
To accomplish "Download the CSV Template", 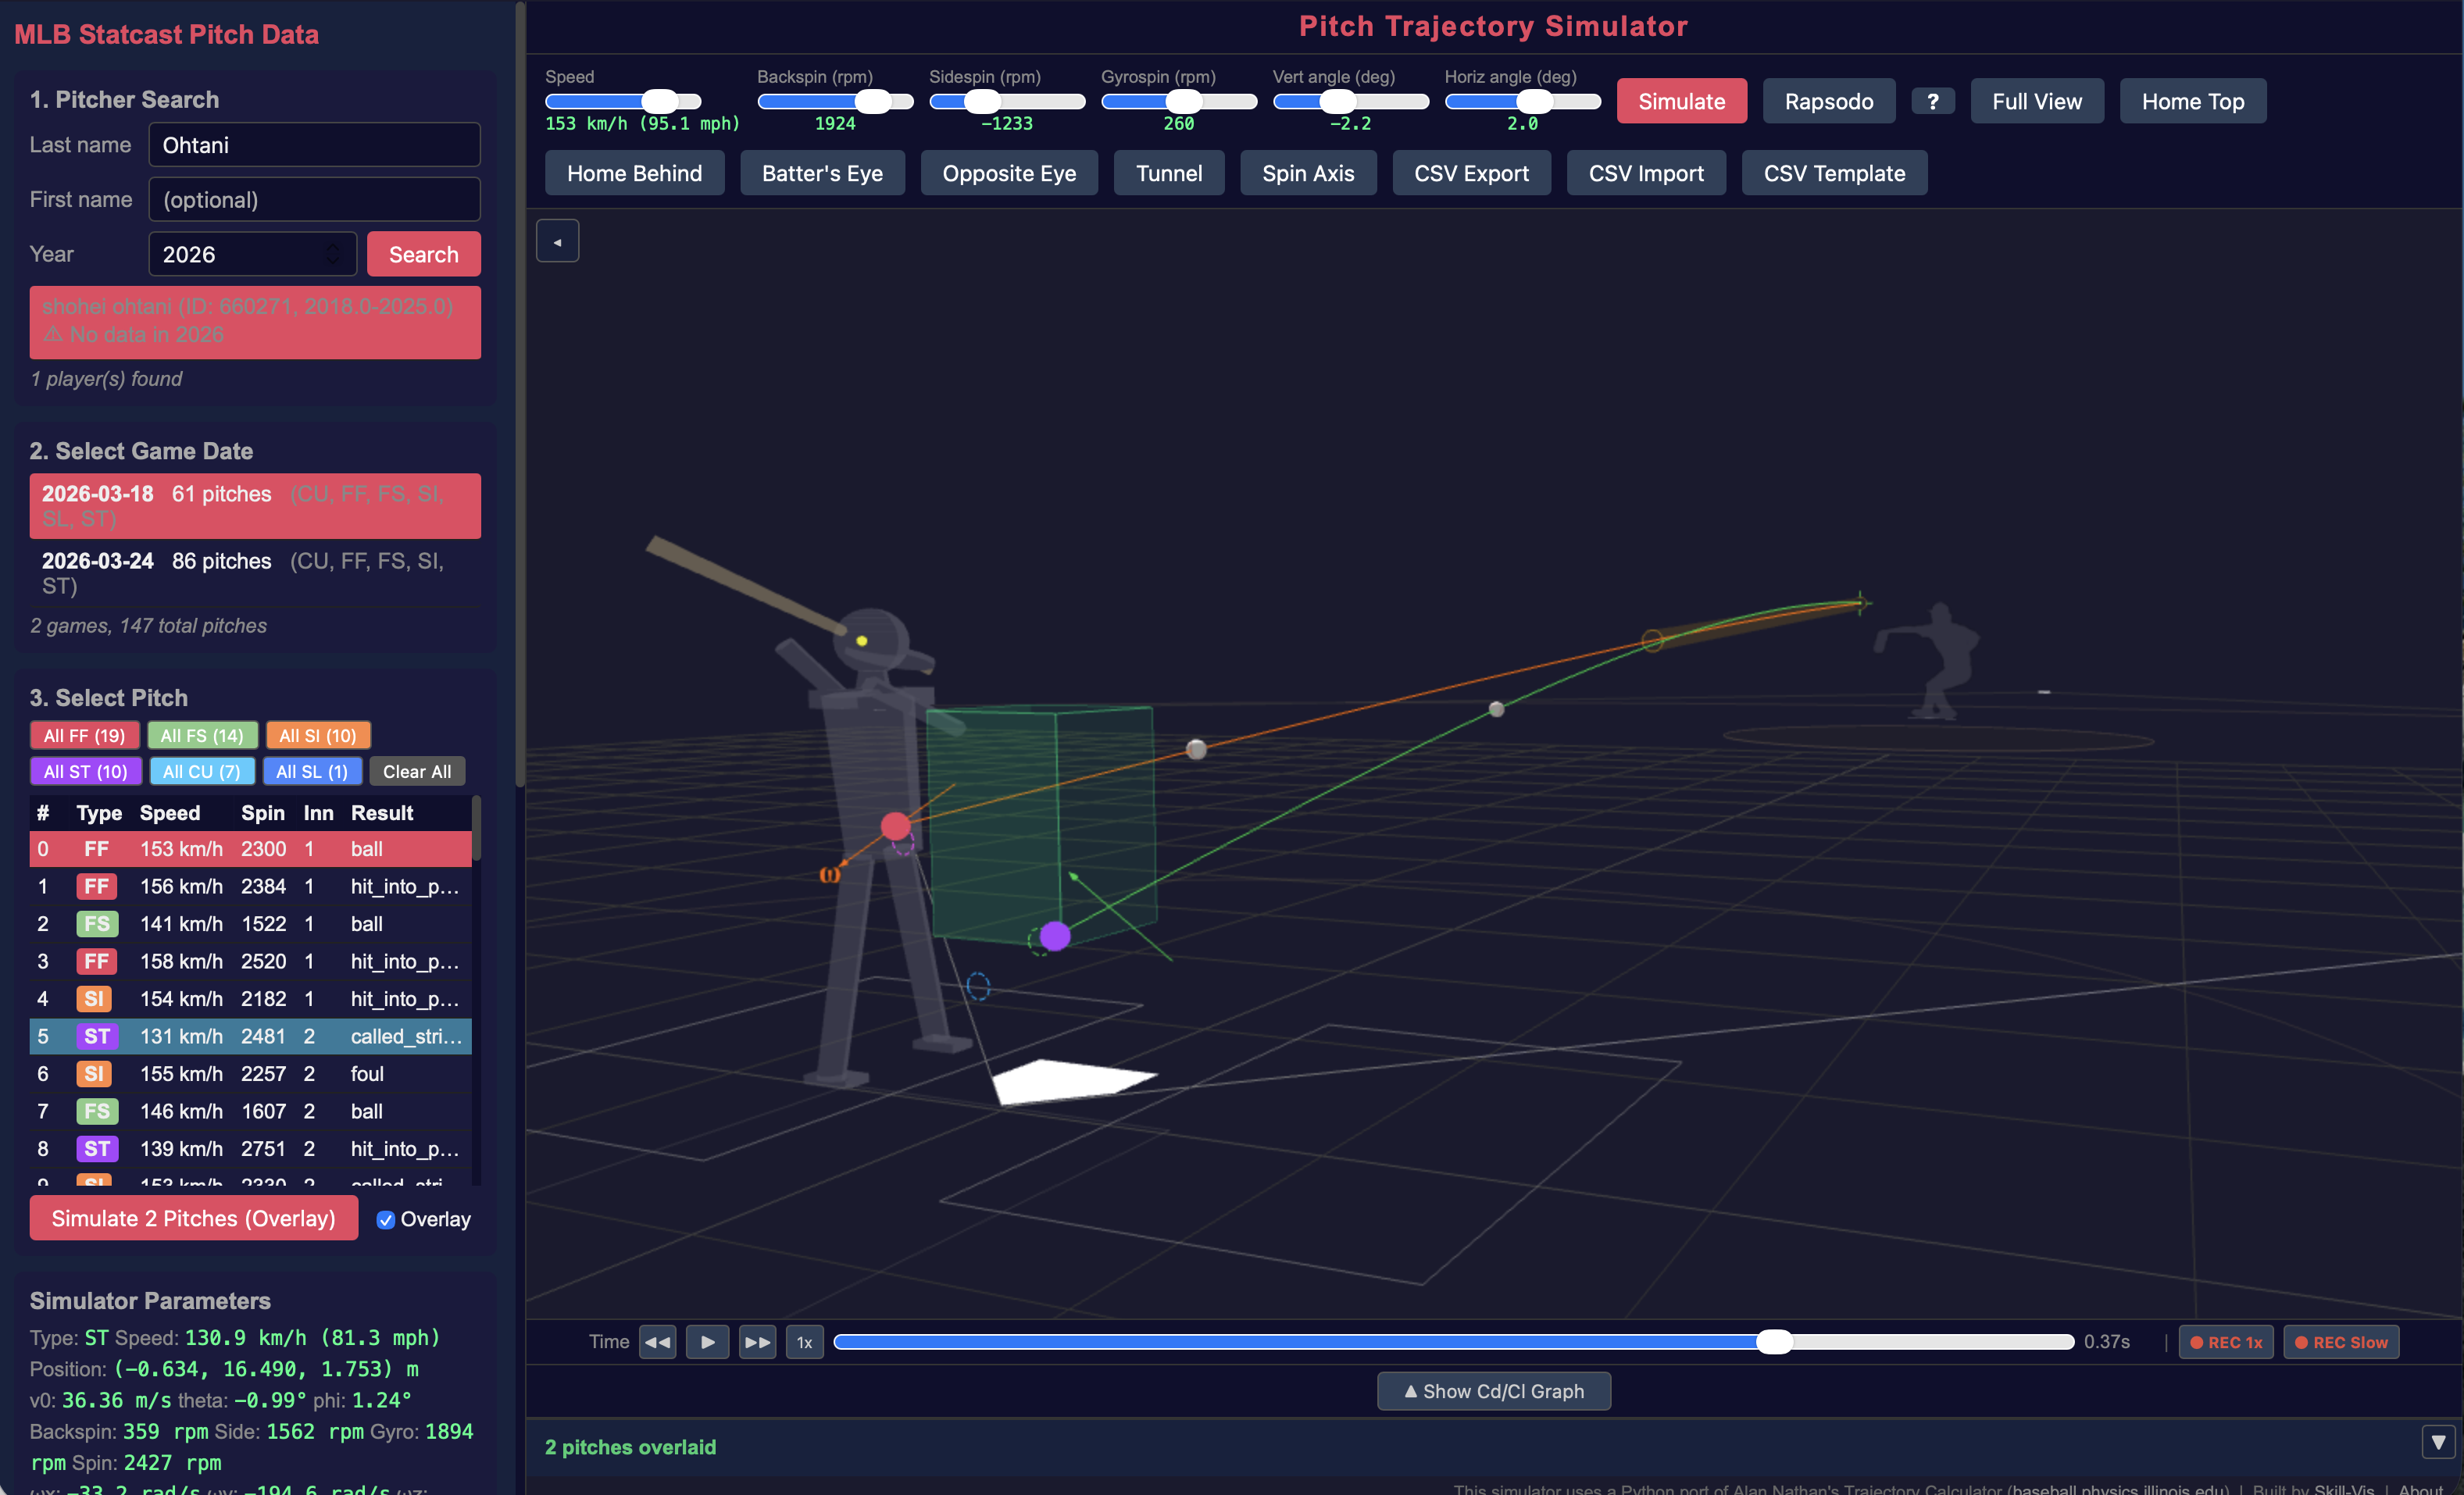I will [1834, 173].
